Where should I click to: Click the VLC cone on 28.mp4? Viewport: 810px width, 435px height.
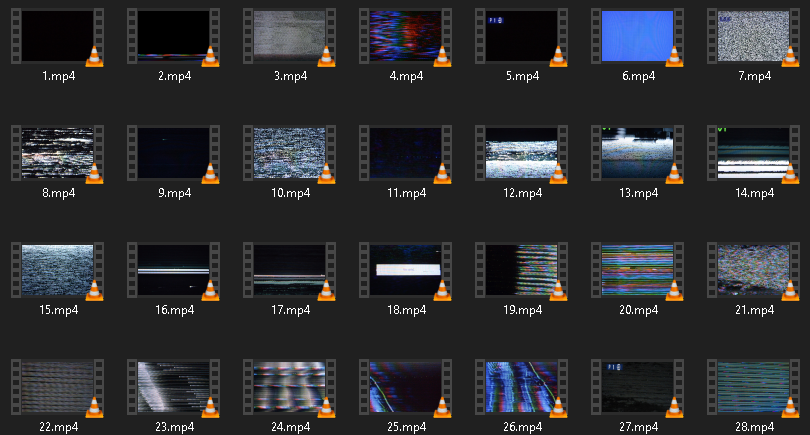790,406
